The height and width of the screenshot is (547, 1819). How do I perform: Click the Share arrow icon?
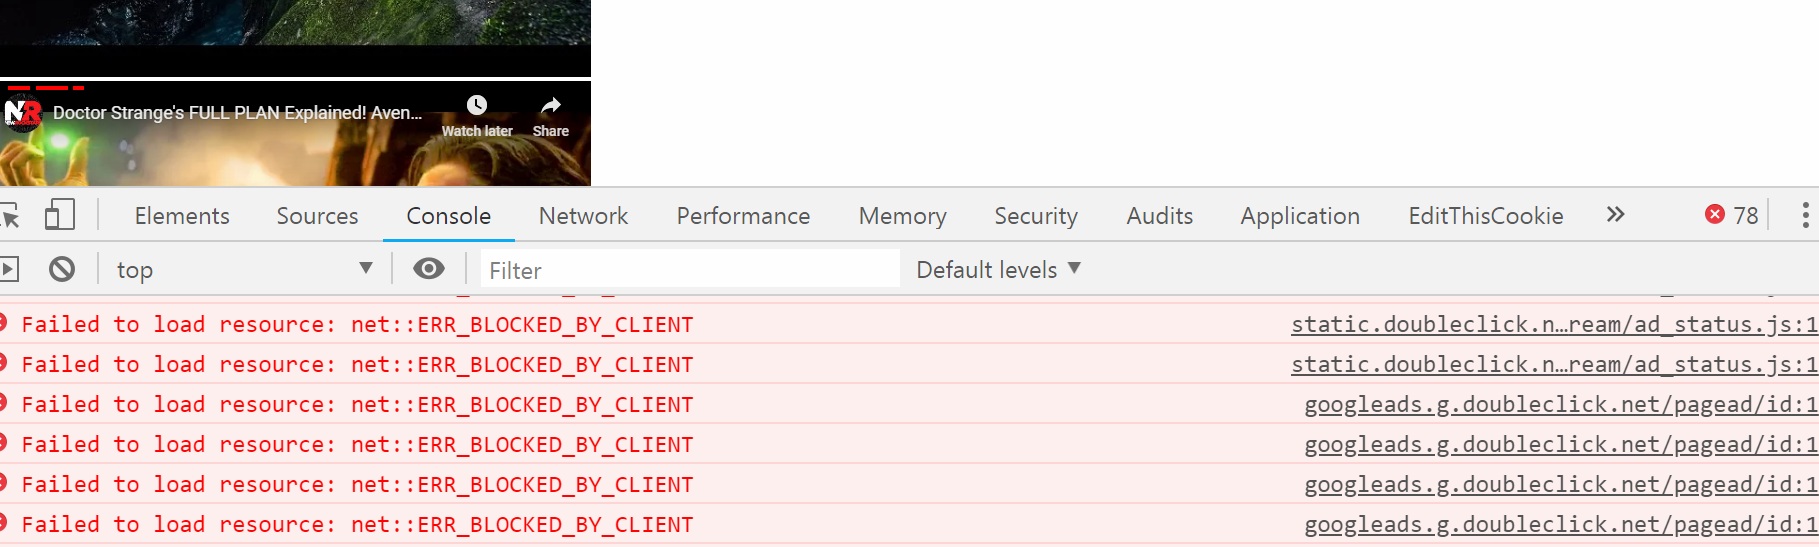coord(550,106)
